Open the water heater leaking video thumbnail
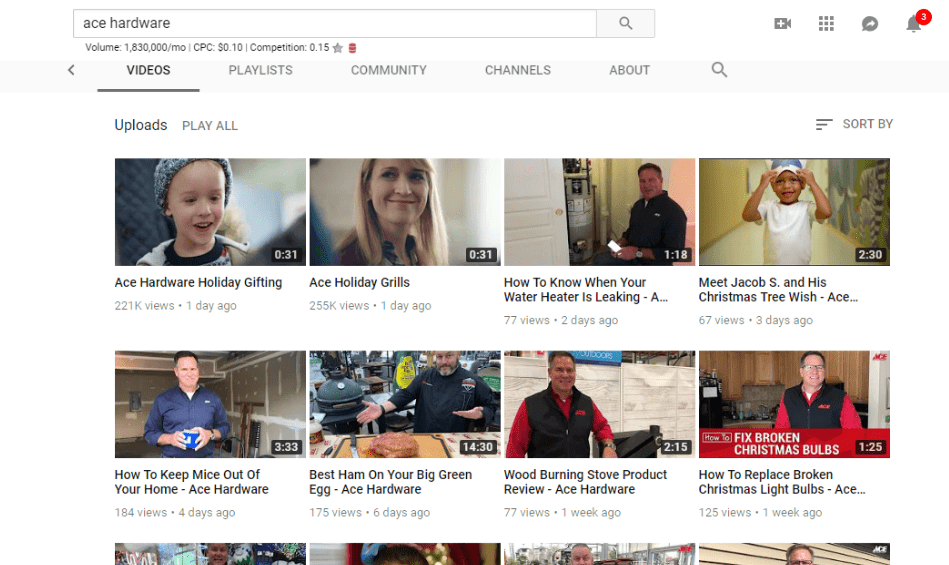The height and width of the screenshot is (565, 949). point(599,212)
